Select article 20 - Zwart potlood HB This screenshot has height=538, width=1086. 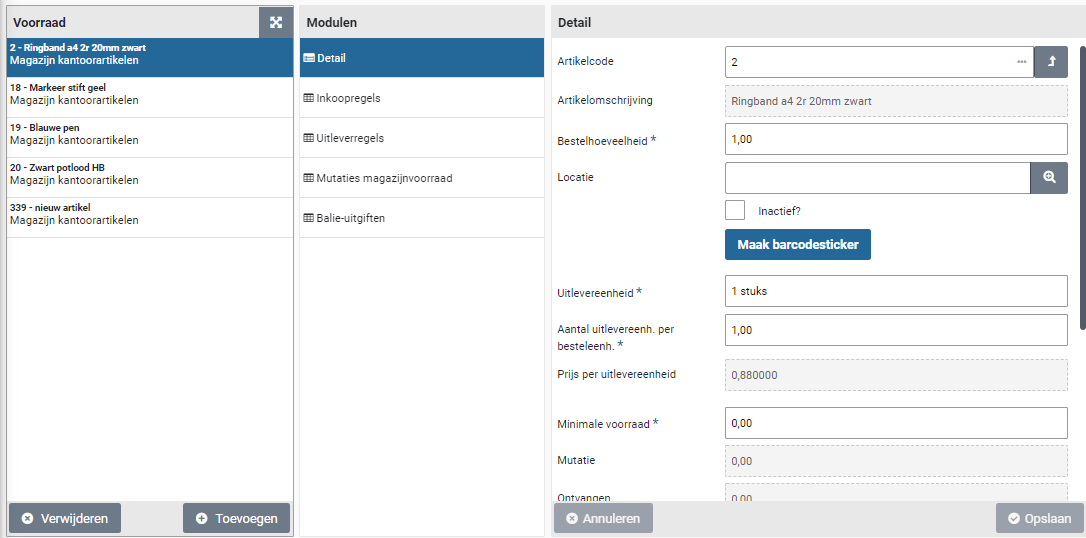click(x=150, y=174)
